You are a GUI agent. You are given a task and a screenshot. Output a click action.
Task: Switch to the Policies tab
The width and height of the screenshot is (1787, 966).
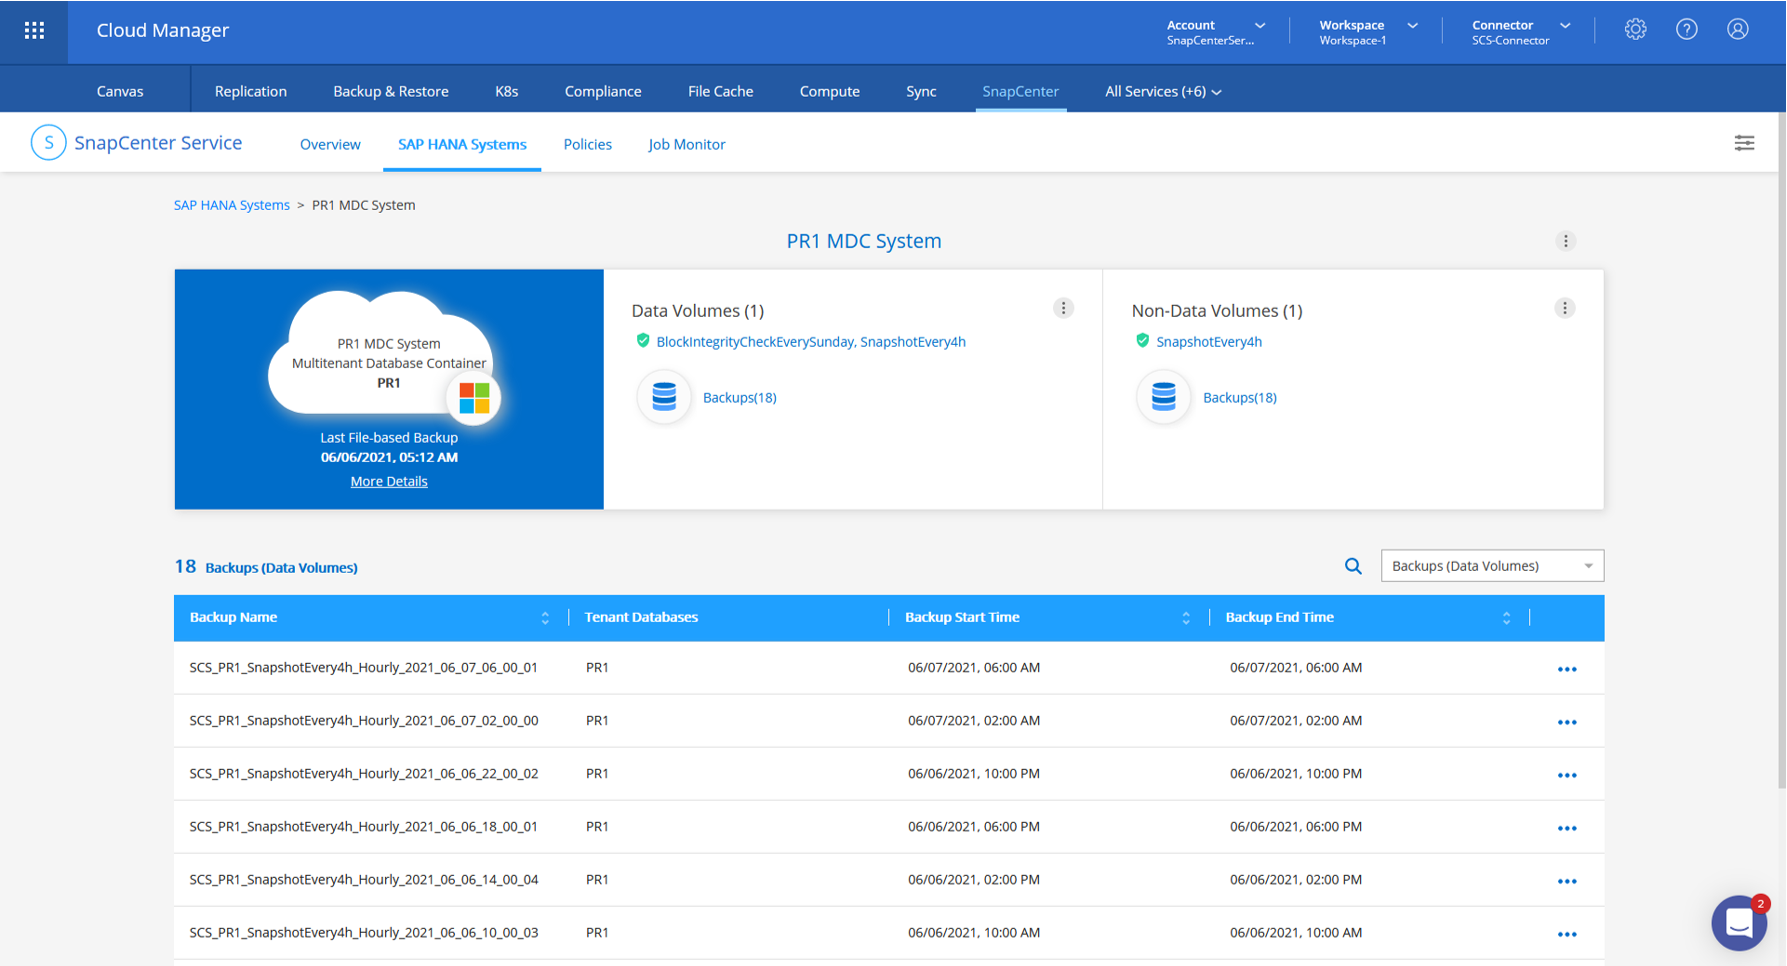pos(587,144)
